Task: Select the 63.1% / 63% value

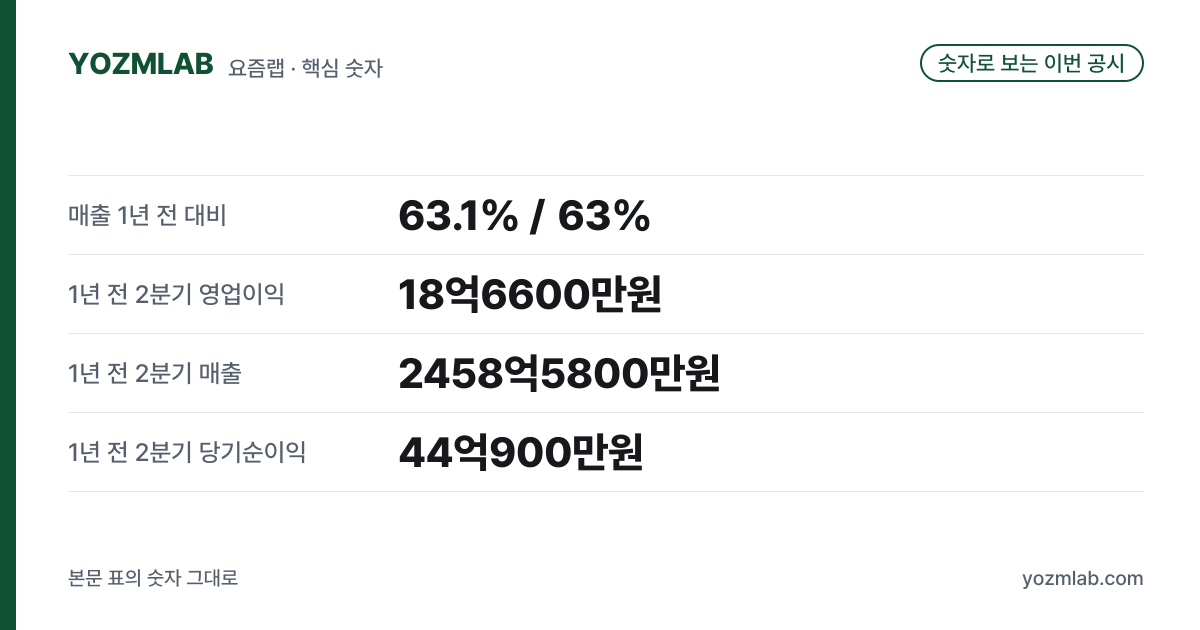Action: click(x=524, y=216)
